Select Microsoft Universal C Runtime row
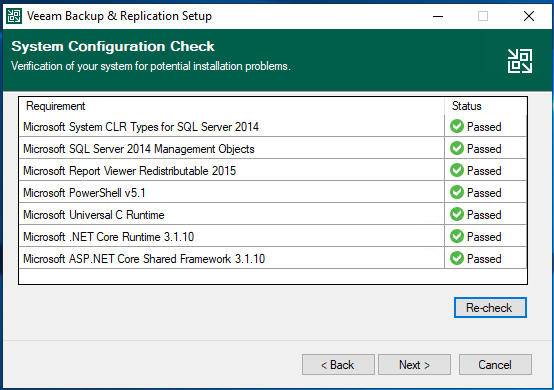 [272, 214]
